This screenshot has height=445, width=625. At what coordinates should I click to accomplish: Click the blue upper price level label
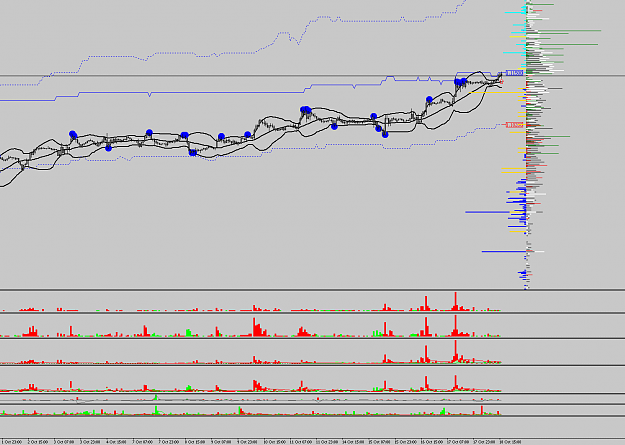pyautogui.click(x=514, y=73)
